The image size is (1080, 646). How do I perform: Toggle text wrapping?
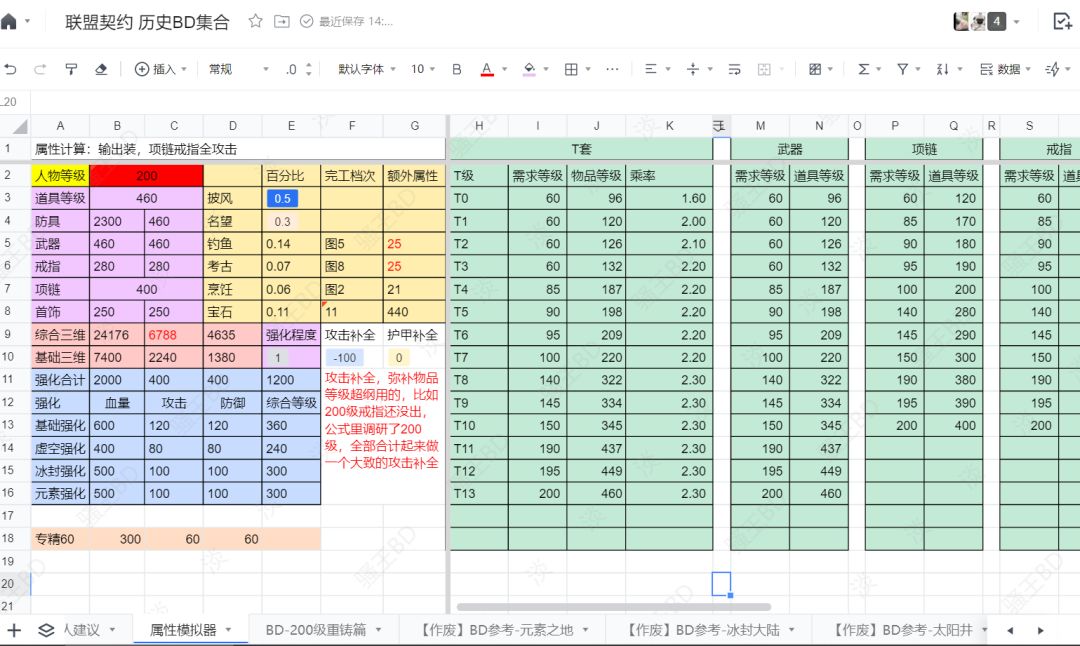click(734, 69)
